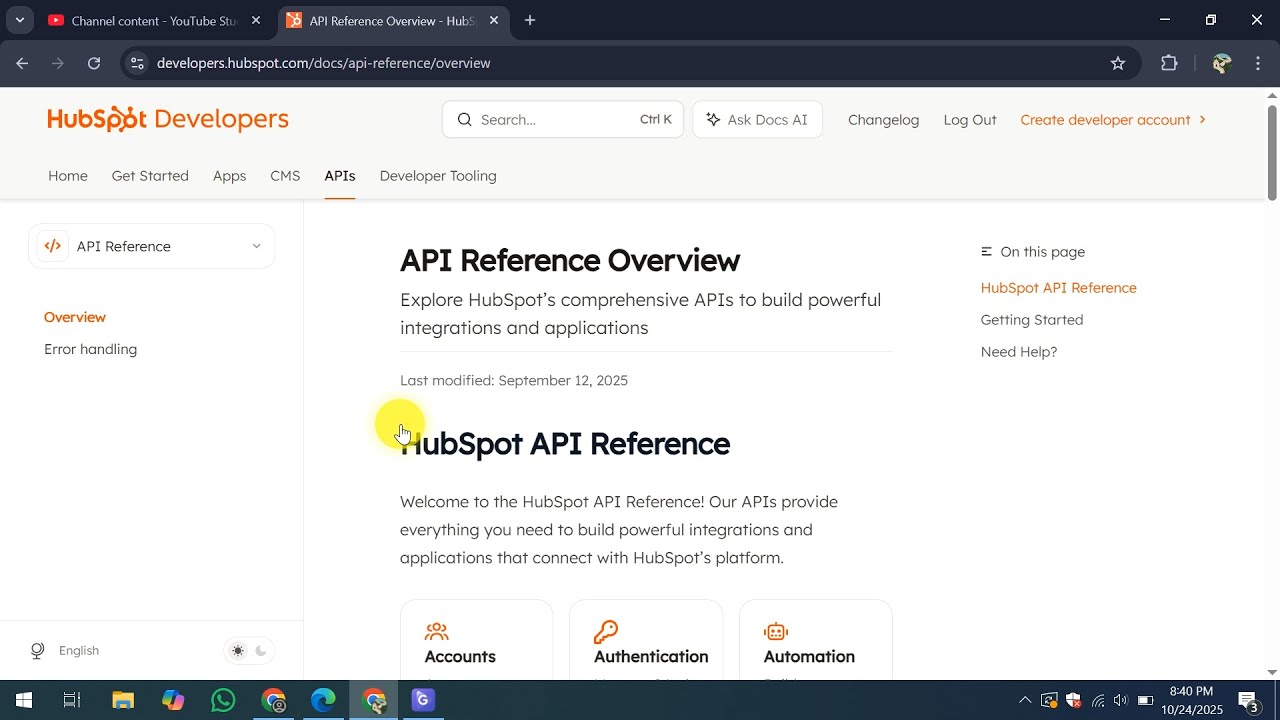
Task: Select the APIs nav tab
Action: click(x=340, y=176)
